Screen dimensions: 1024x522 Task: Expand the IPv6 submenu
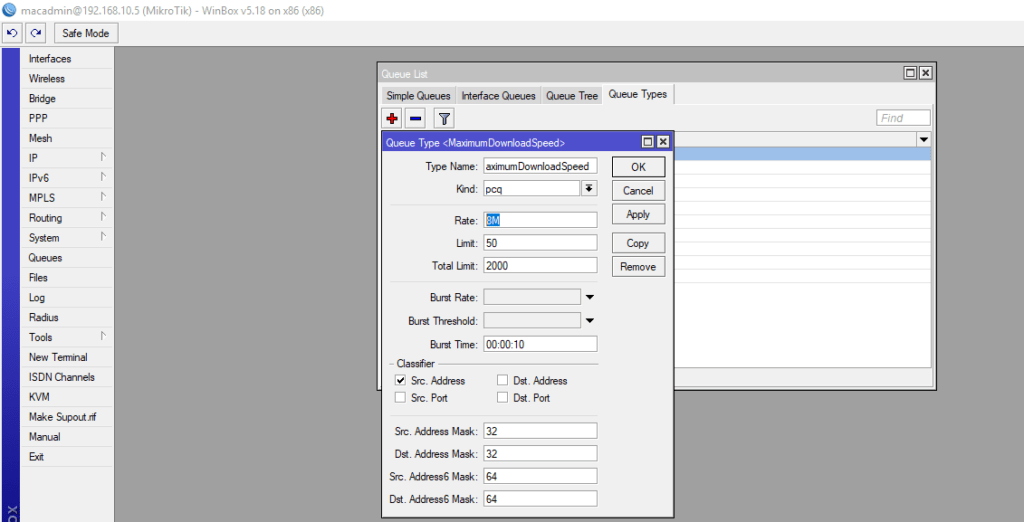[67, 178]
